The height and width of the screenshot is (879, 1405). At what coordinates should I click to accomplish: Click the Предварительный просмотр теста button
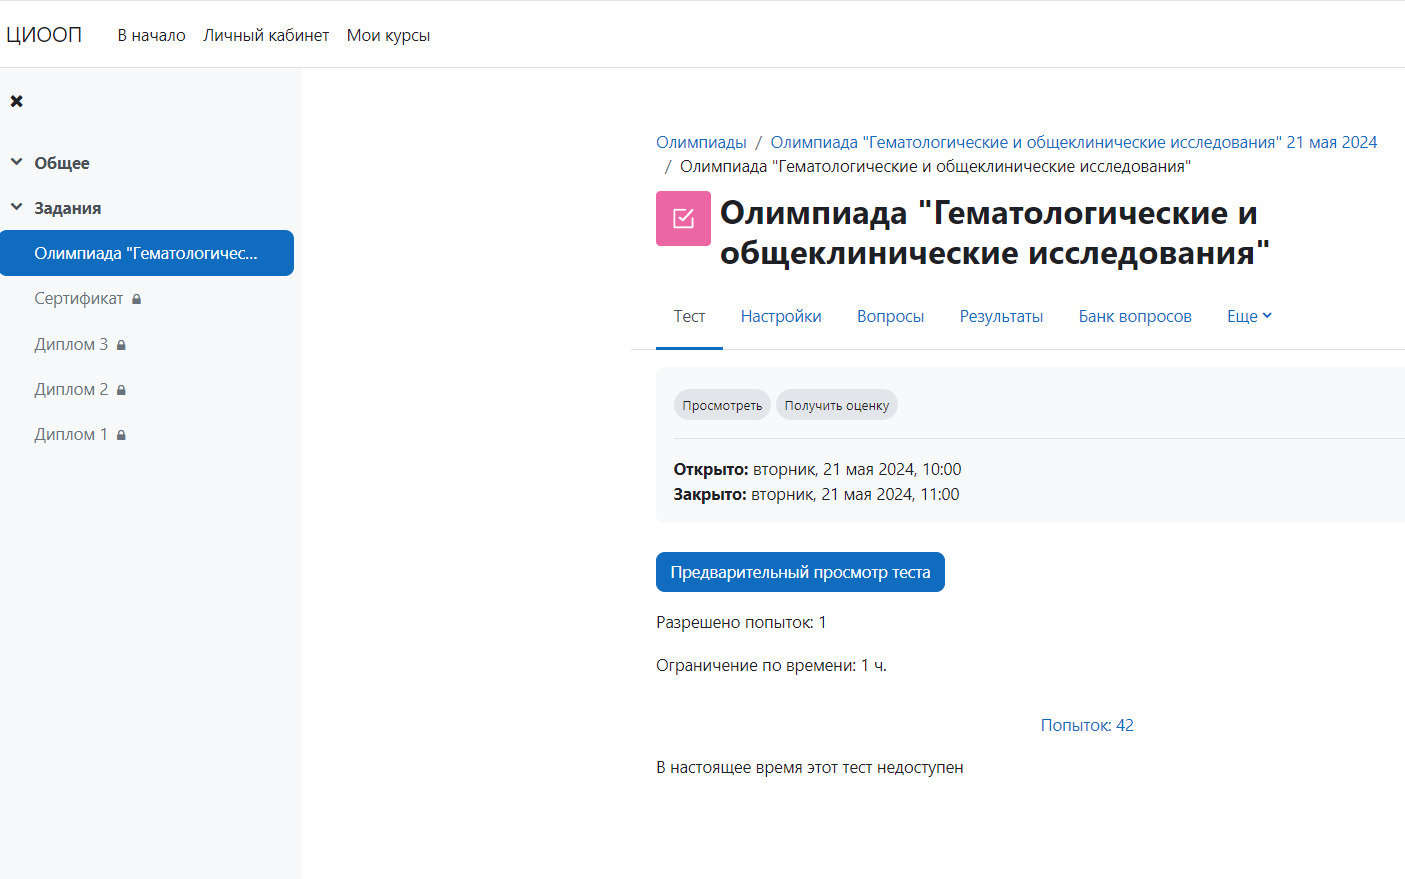click(800, 572)
